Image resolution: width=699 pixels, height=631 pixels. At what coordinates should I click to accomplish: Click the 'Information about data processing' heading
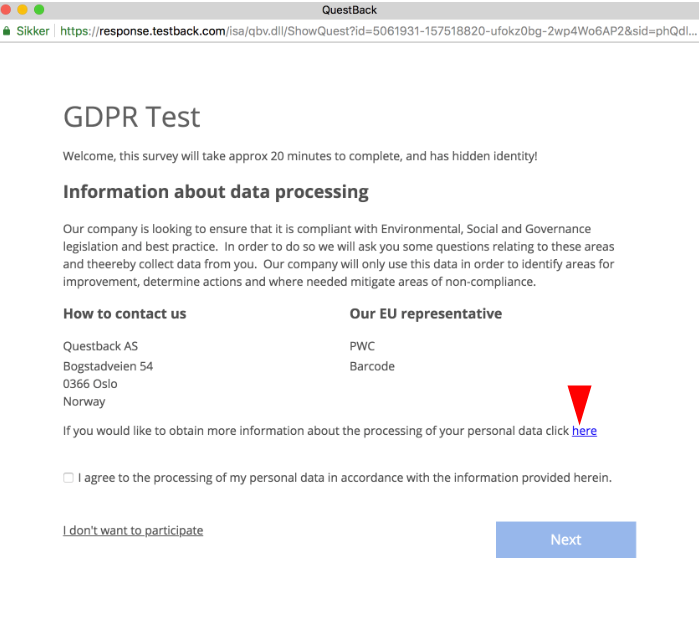pos(216,192)
